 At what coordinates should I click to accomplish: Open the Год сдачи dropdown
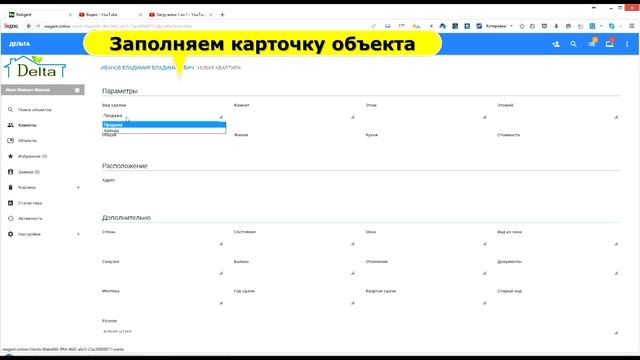tap(294, 302)
